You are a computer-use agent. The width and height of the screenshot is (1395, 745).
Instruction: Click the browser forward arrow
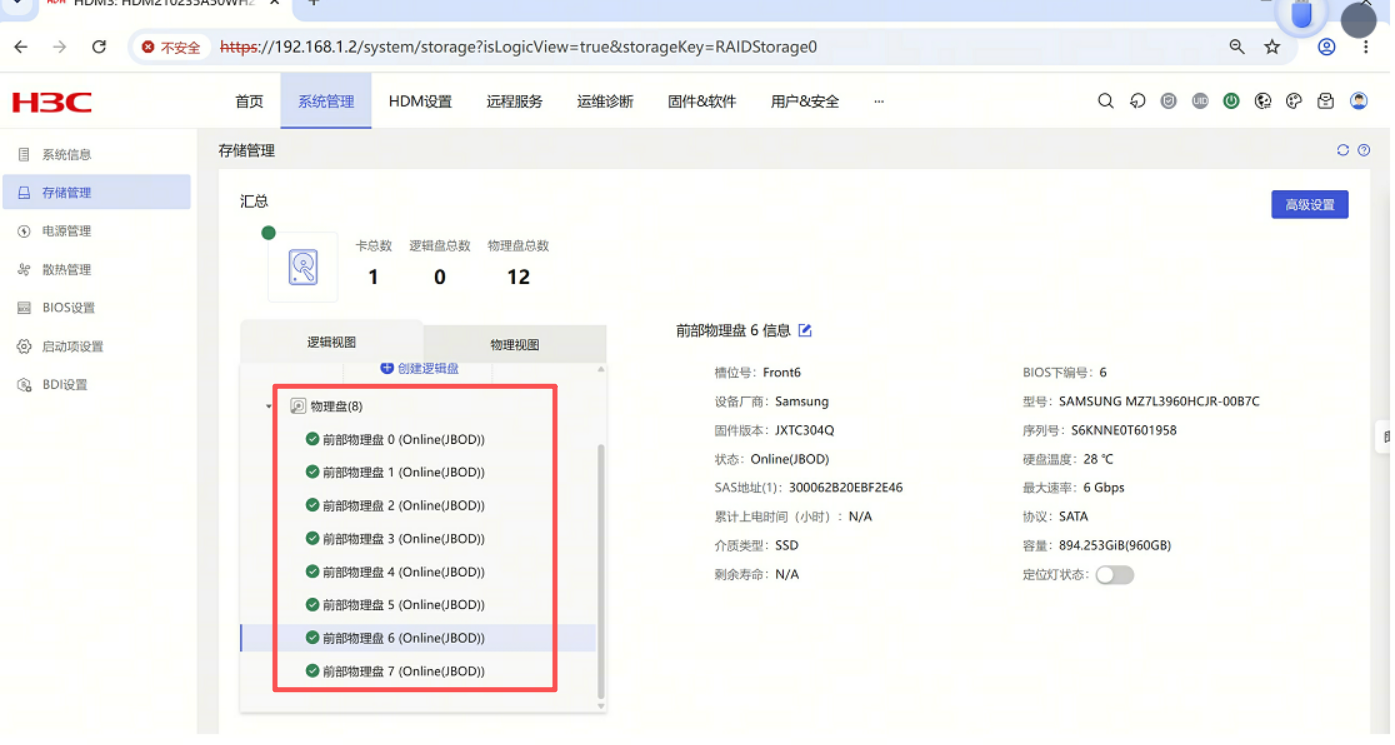click(60, 47)
